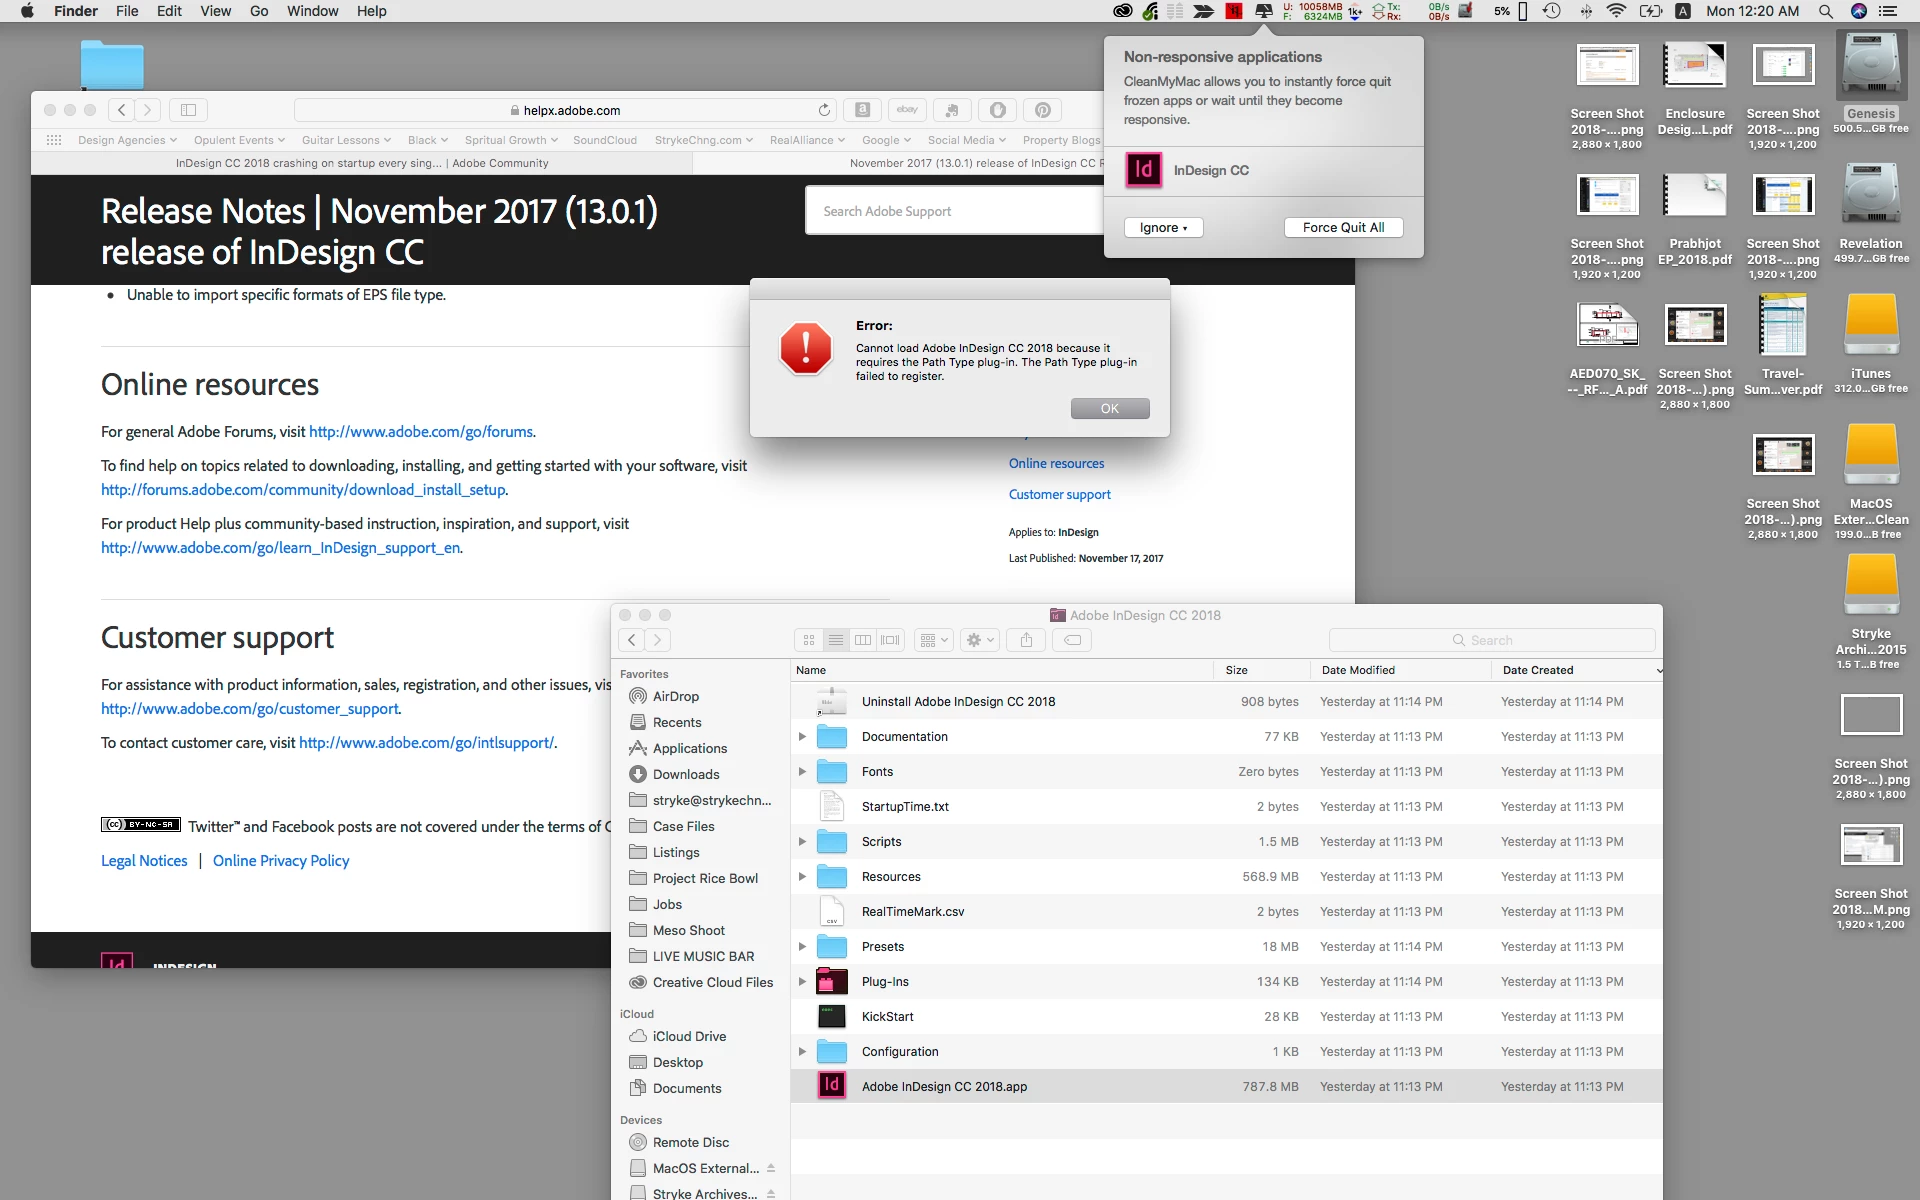The width and height of the screenshot is (1920, 1200).
Task: Eject the MacOS External drive
Action: (771, 1168)
